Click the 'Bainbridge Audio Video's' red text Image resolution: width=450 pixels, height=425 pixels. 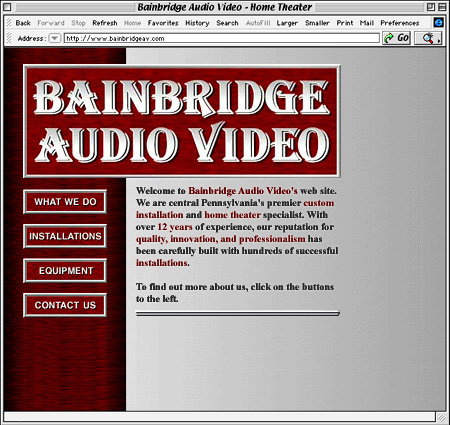[x=243, y=191]
